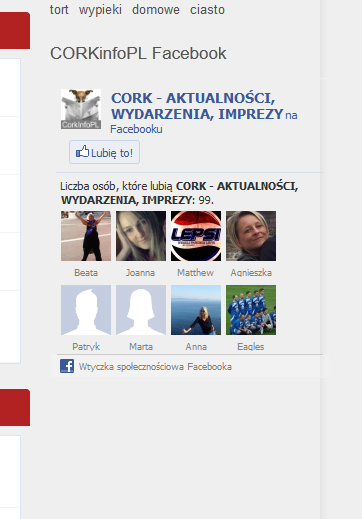Open Beata's profile photo
Image resolution: width=362 pixels, height=519 pixels.
[x=86, y=236]
